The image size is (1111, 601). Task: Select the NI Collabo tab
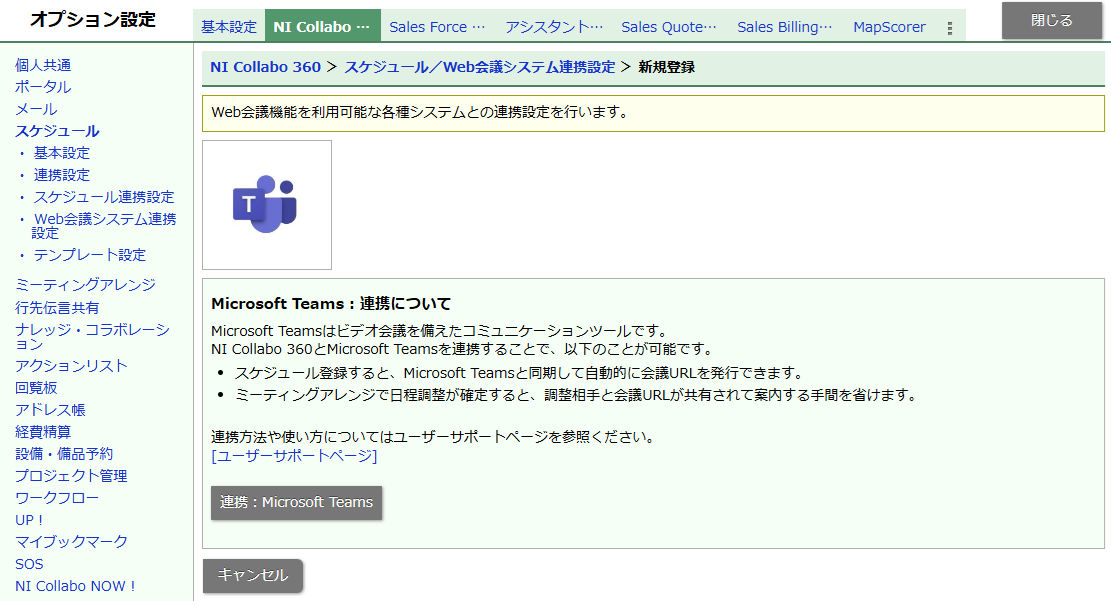pyautogui.click(x=322, y=26)
